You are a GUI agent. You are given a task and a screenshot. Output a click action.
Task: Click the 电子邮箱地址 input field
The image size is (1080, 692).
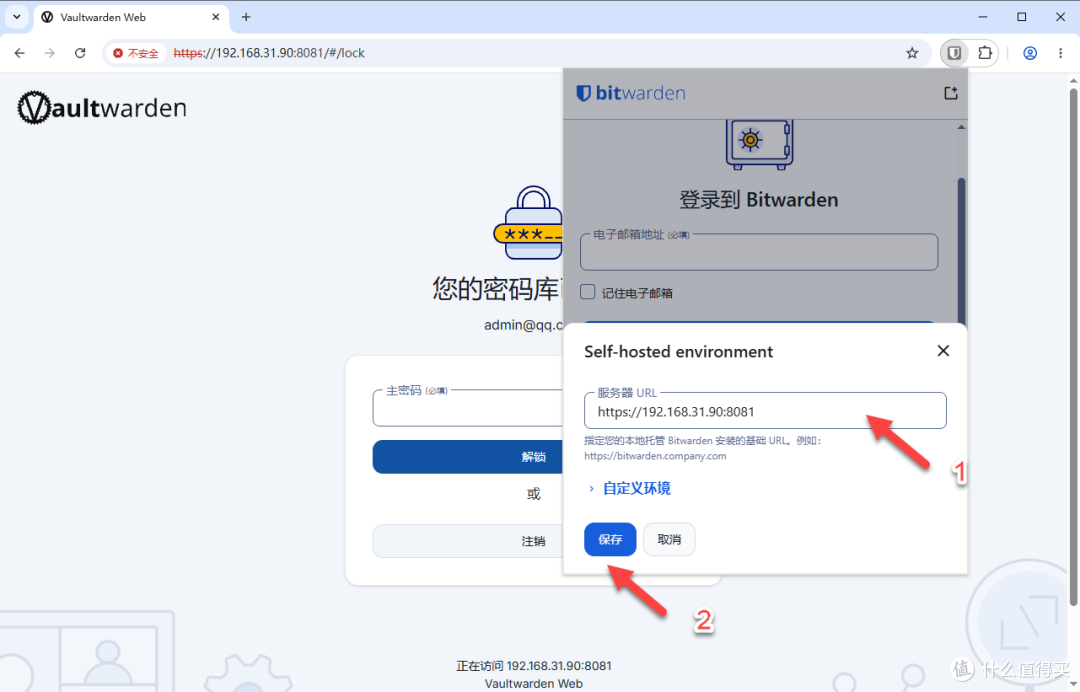pos(759,252)
